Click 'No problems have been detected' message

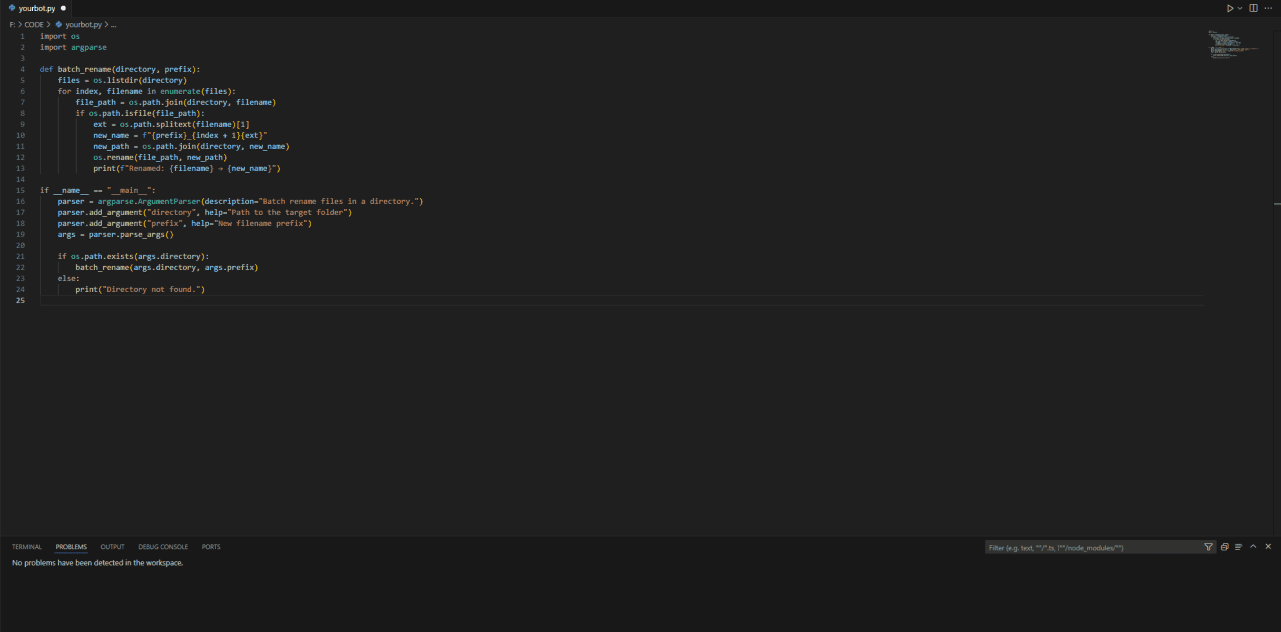(x=97, y=563)
